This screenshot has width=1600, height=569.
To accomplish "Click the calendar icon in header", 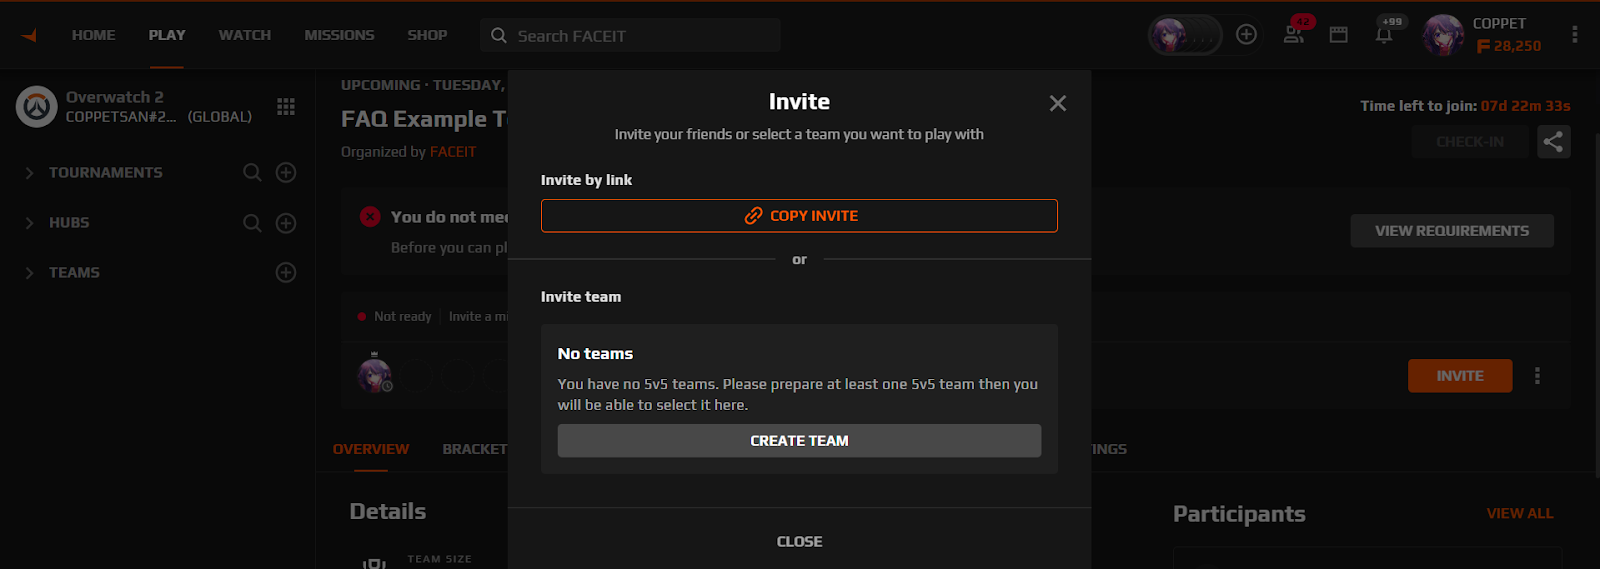I will tap(1339, 35).
